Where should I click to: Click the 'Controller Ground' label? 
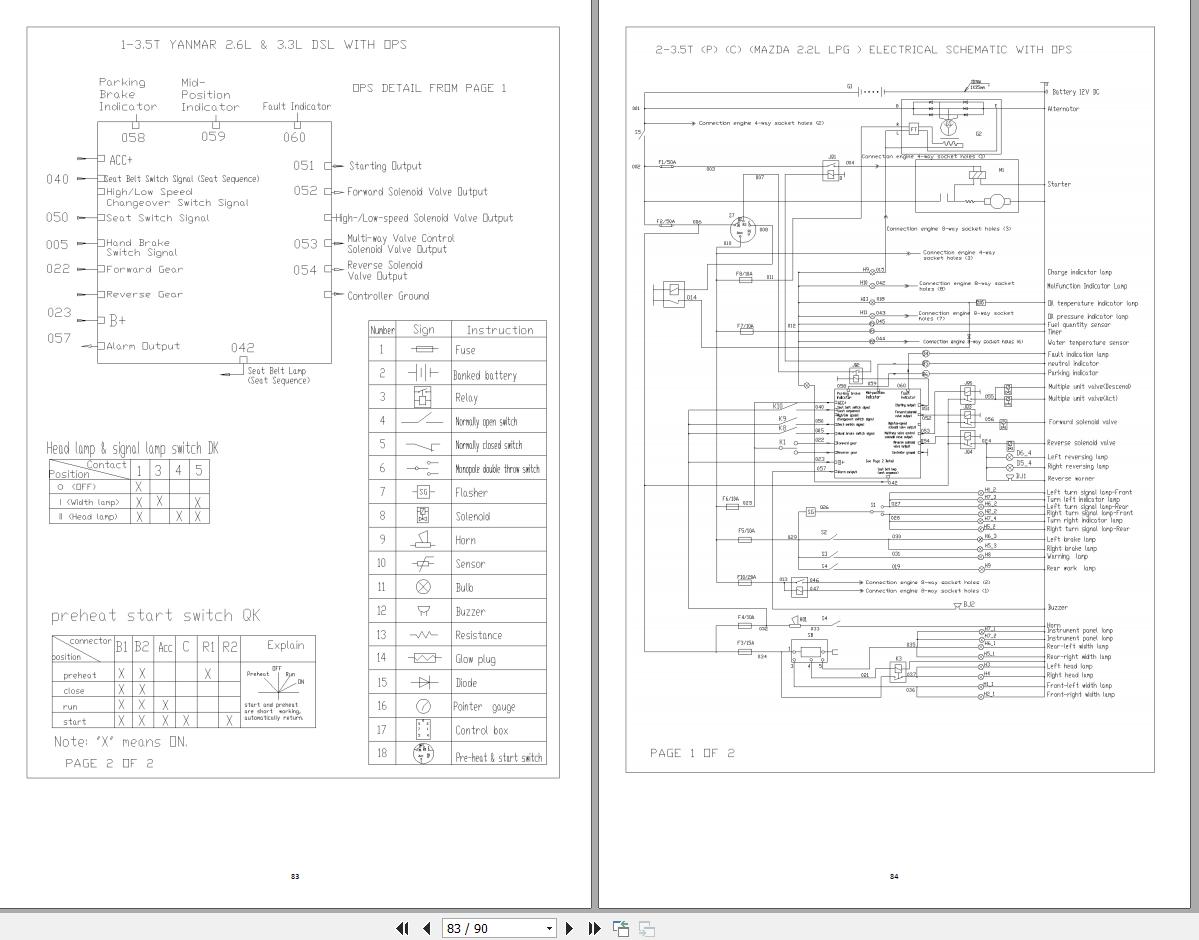(x=388, y=296)
